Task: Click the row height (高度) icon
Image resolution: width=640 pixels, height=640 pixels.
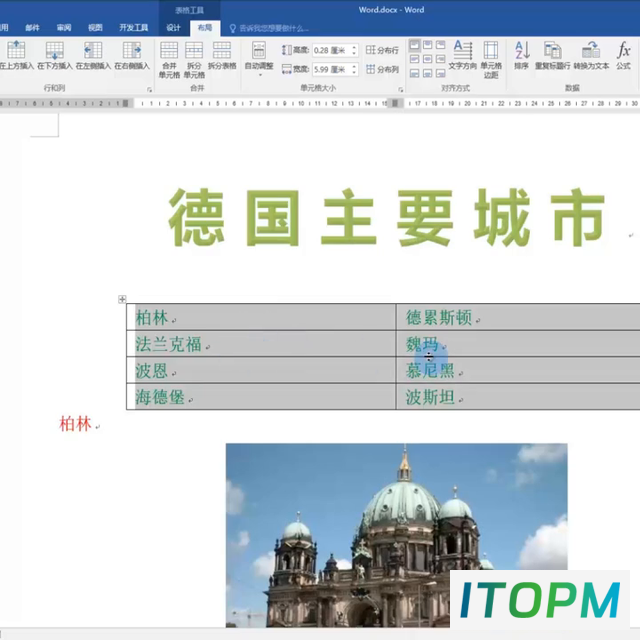Action: pyautogui.click(x=287, y=50)
